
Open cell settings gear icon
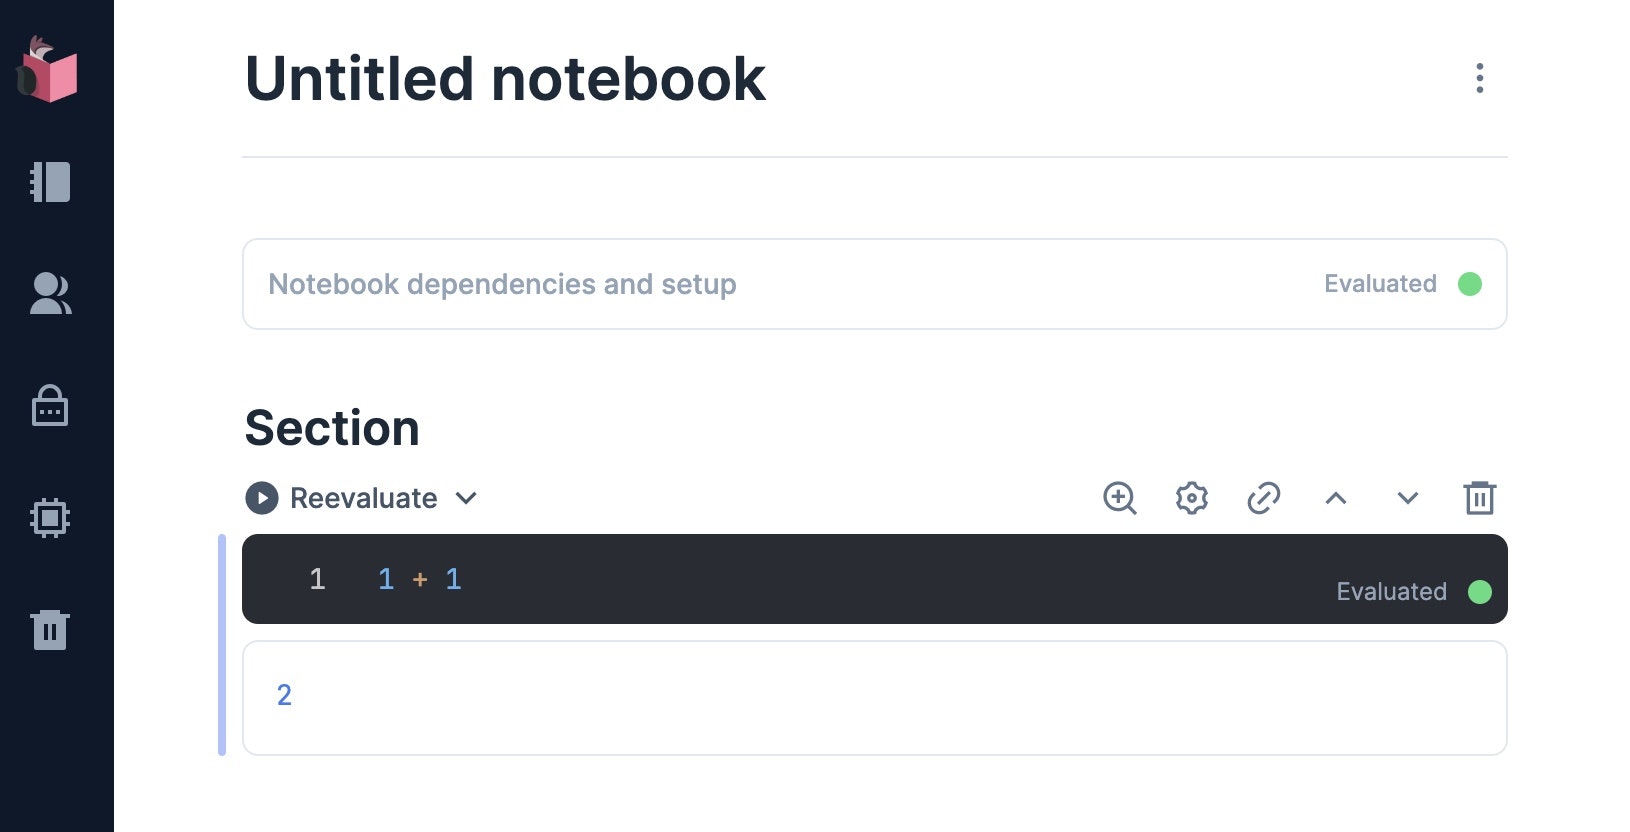coord(1192,498)
